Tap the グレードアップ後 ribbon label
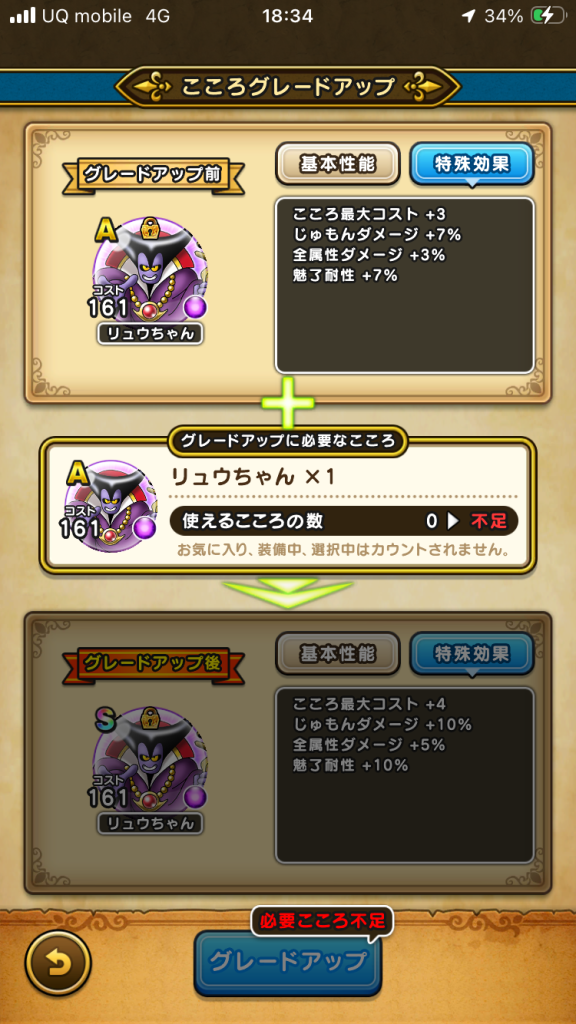Viewport: 576px width, 1024px height. click(153, 664)
